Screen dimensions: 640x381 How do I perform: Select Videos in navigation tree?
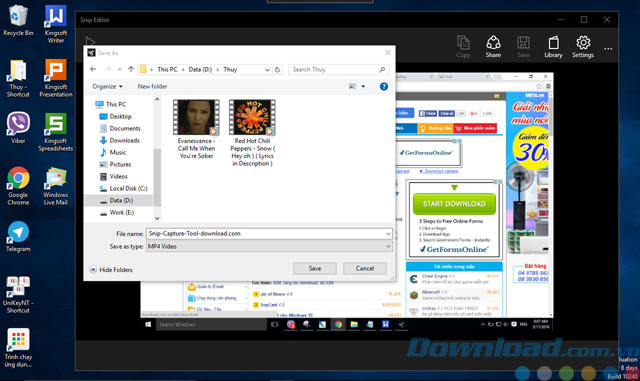pos(113,176)
